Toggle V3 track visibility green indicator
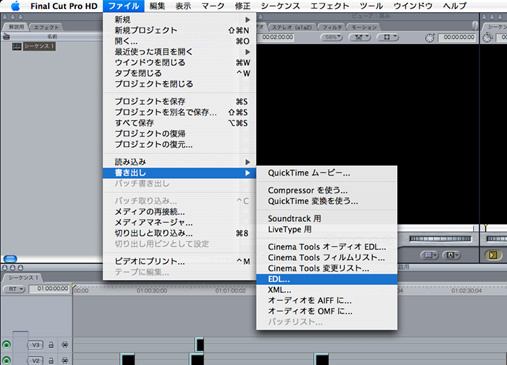507x365 pixels. pyautogui.click(x=6, y=345)
